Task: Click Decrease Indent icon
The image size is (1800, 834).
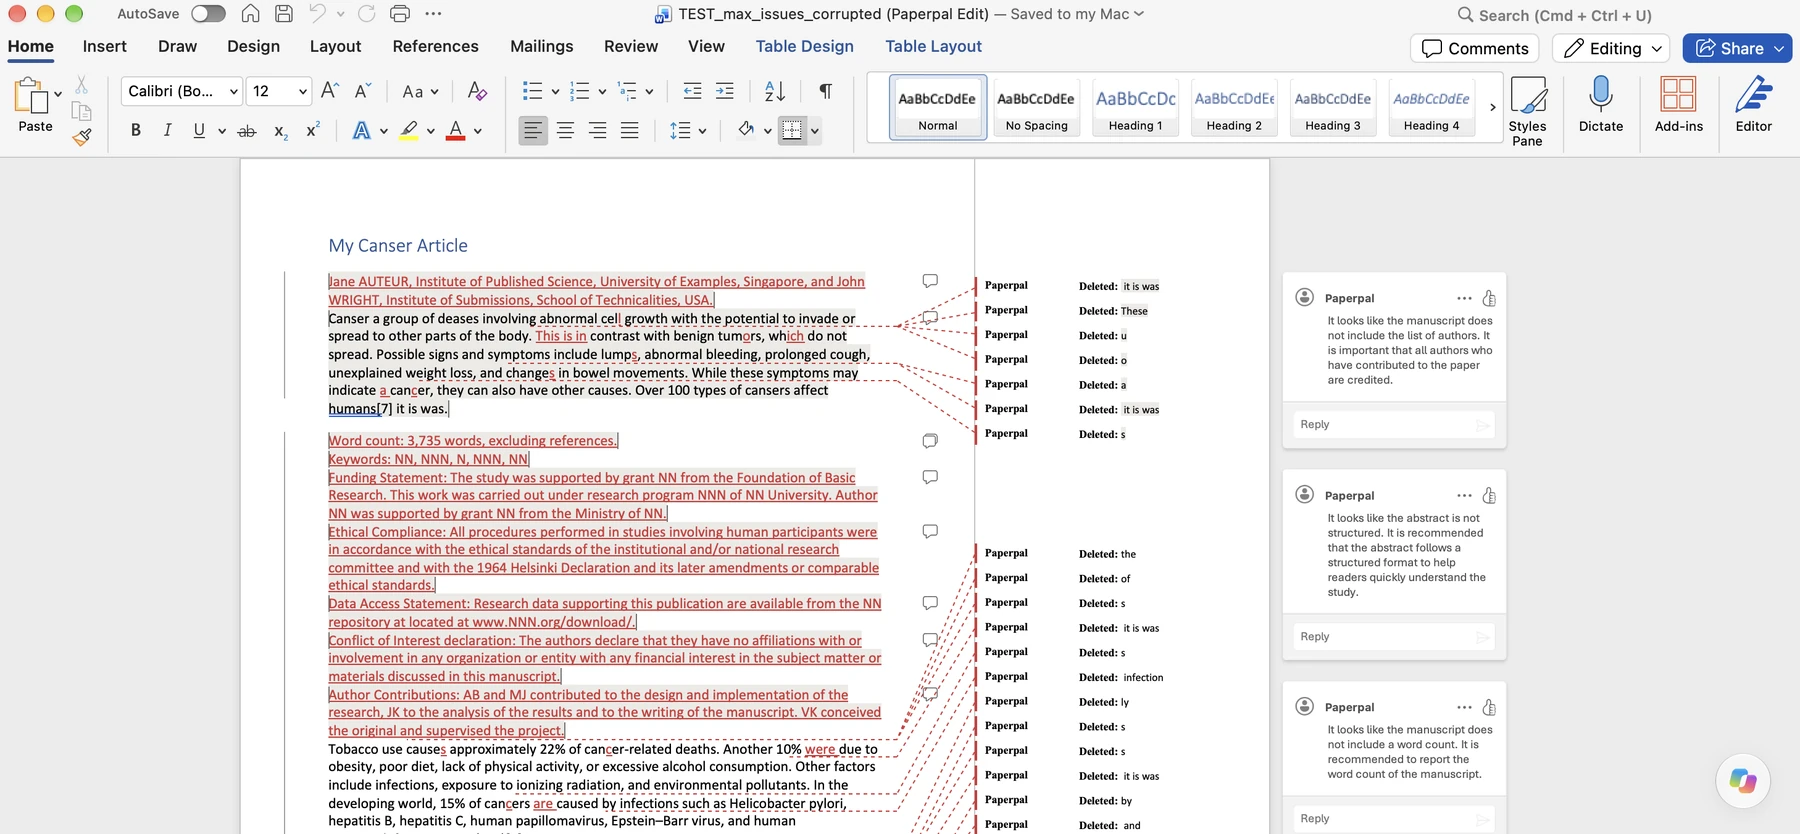Action: (x=692, y=91)
